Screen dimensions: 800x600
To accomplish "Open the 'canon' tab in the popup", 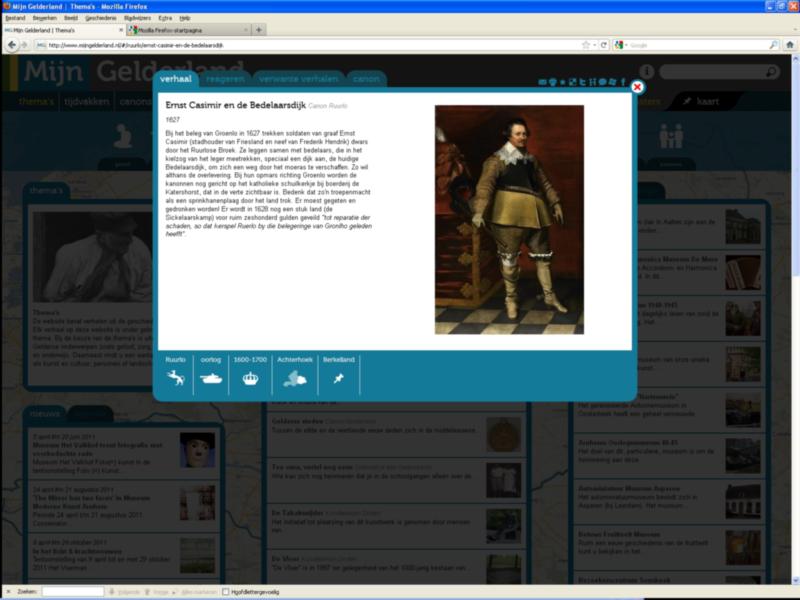I will [x=366, y=79].
